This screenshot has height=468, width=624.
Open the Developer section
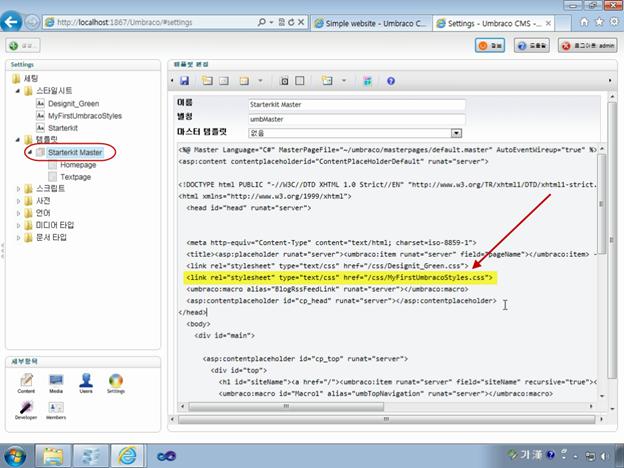click(x=26, y=410)
